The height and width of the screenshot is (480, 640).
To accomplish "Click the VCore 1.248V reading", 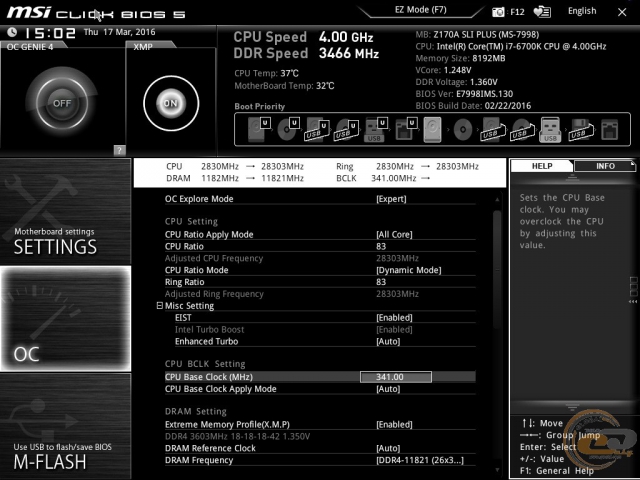I will coord(443,70).
